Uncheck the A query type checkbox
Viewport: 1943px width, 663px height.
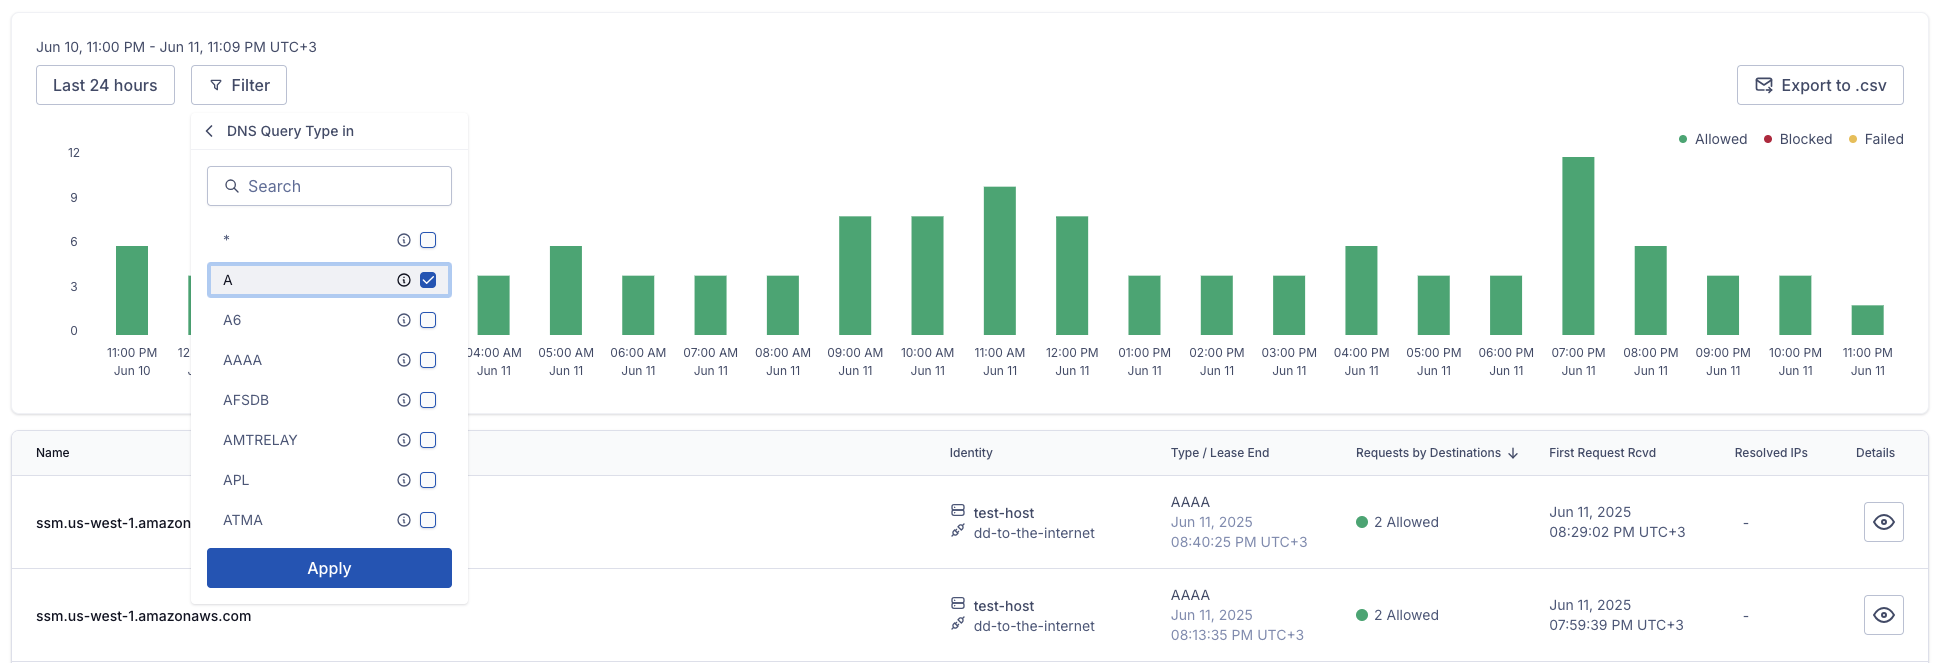[428, 280]
